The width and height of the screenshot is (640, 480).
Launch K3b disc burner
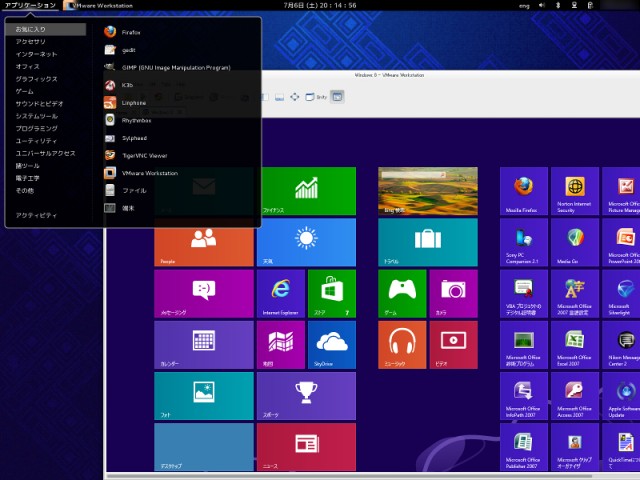[118, 85]
